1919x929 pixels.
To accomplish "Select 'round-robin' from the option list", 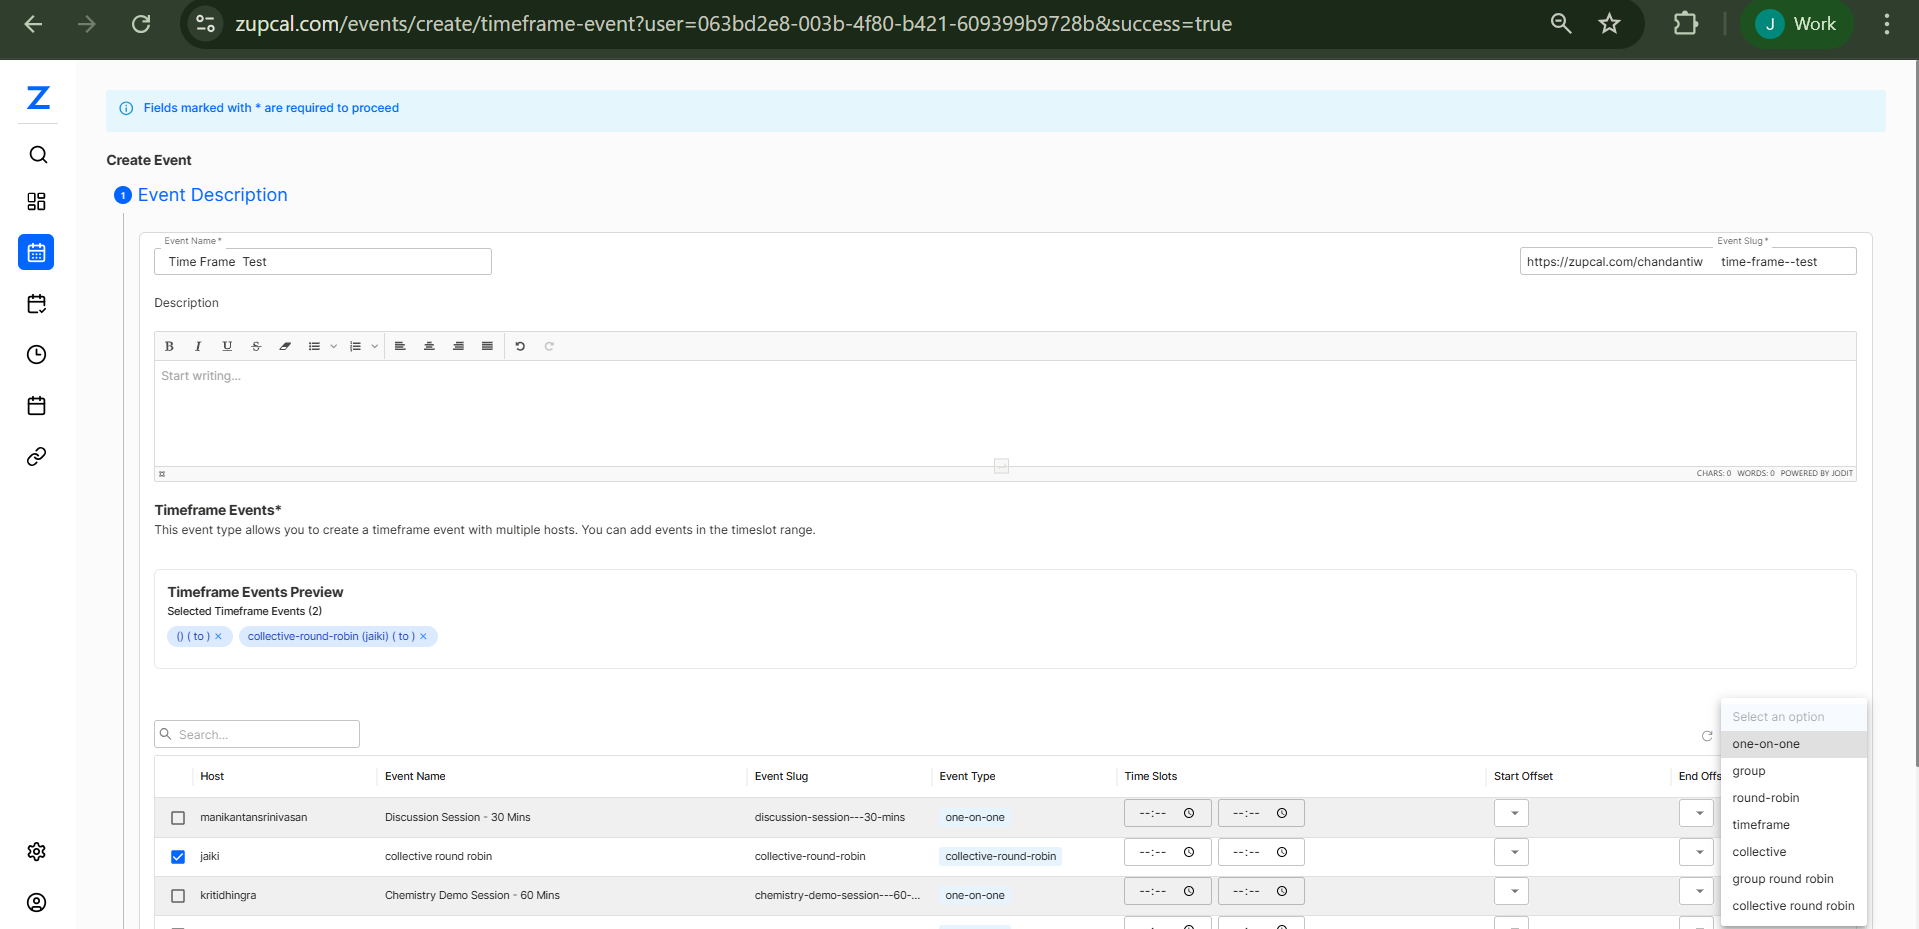I will [1765, 798].
